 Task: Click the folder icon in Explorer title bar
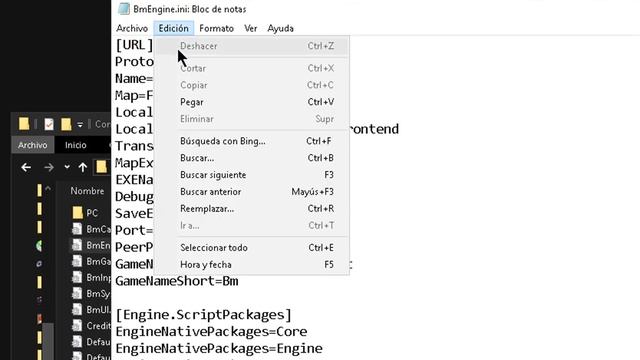(24, 124)
